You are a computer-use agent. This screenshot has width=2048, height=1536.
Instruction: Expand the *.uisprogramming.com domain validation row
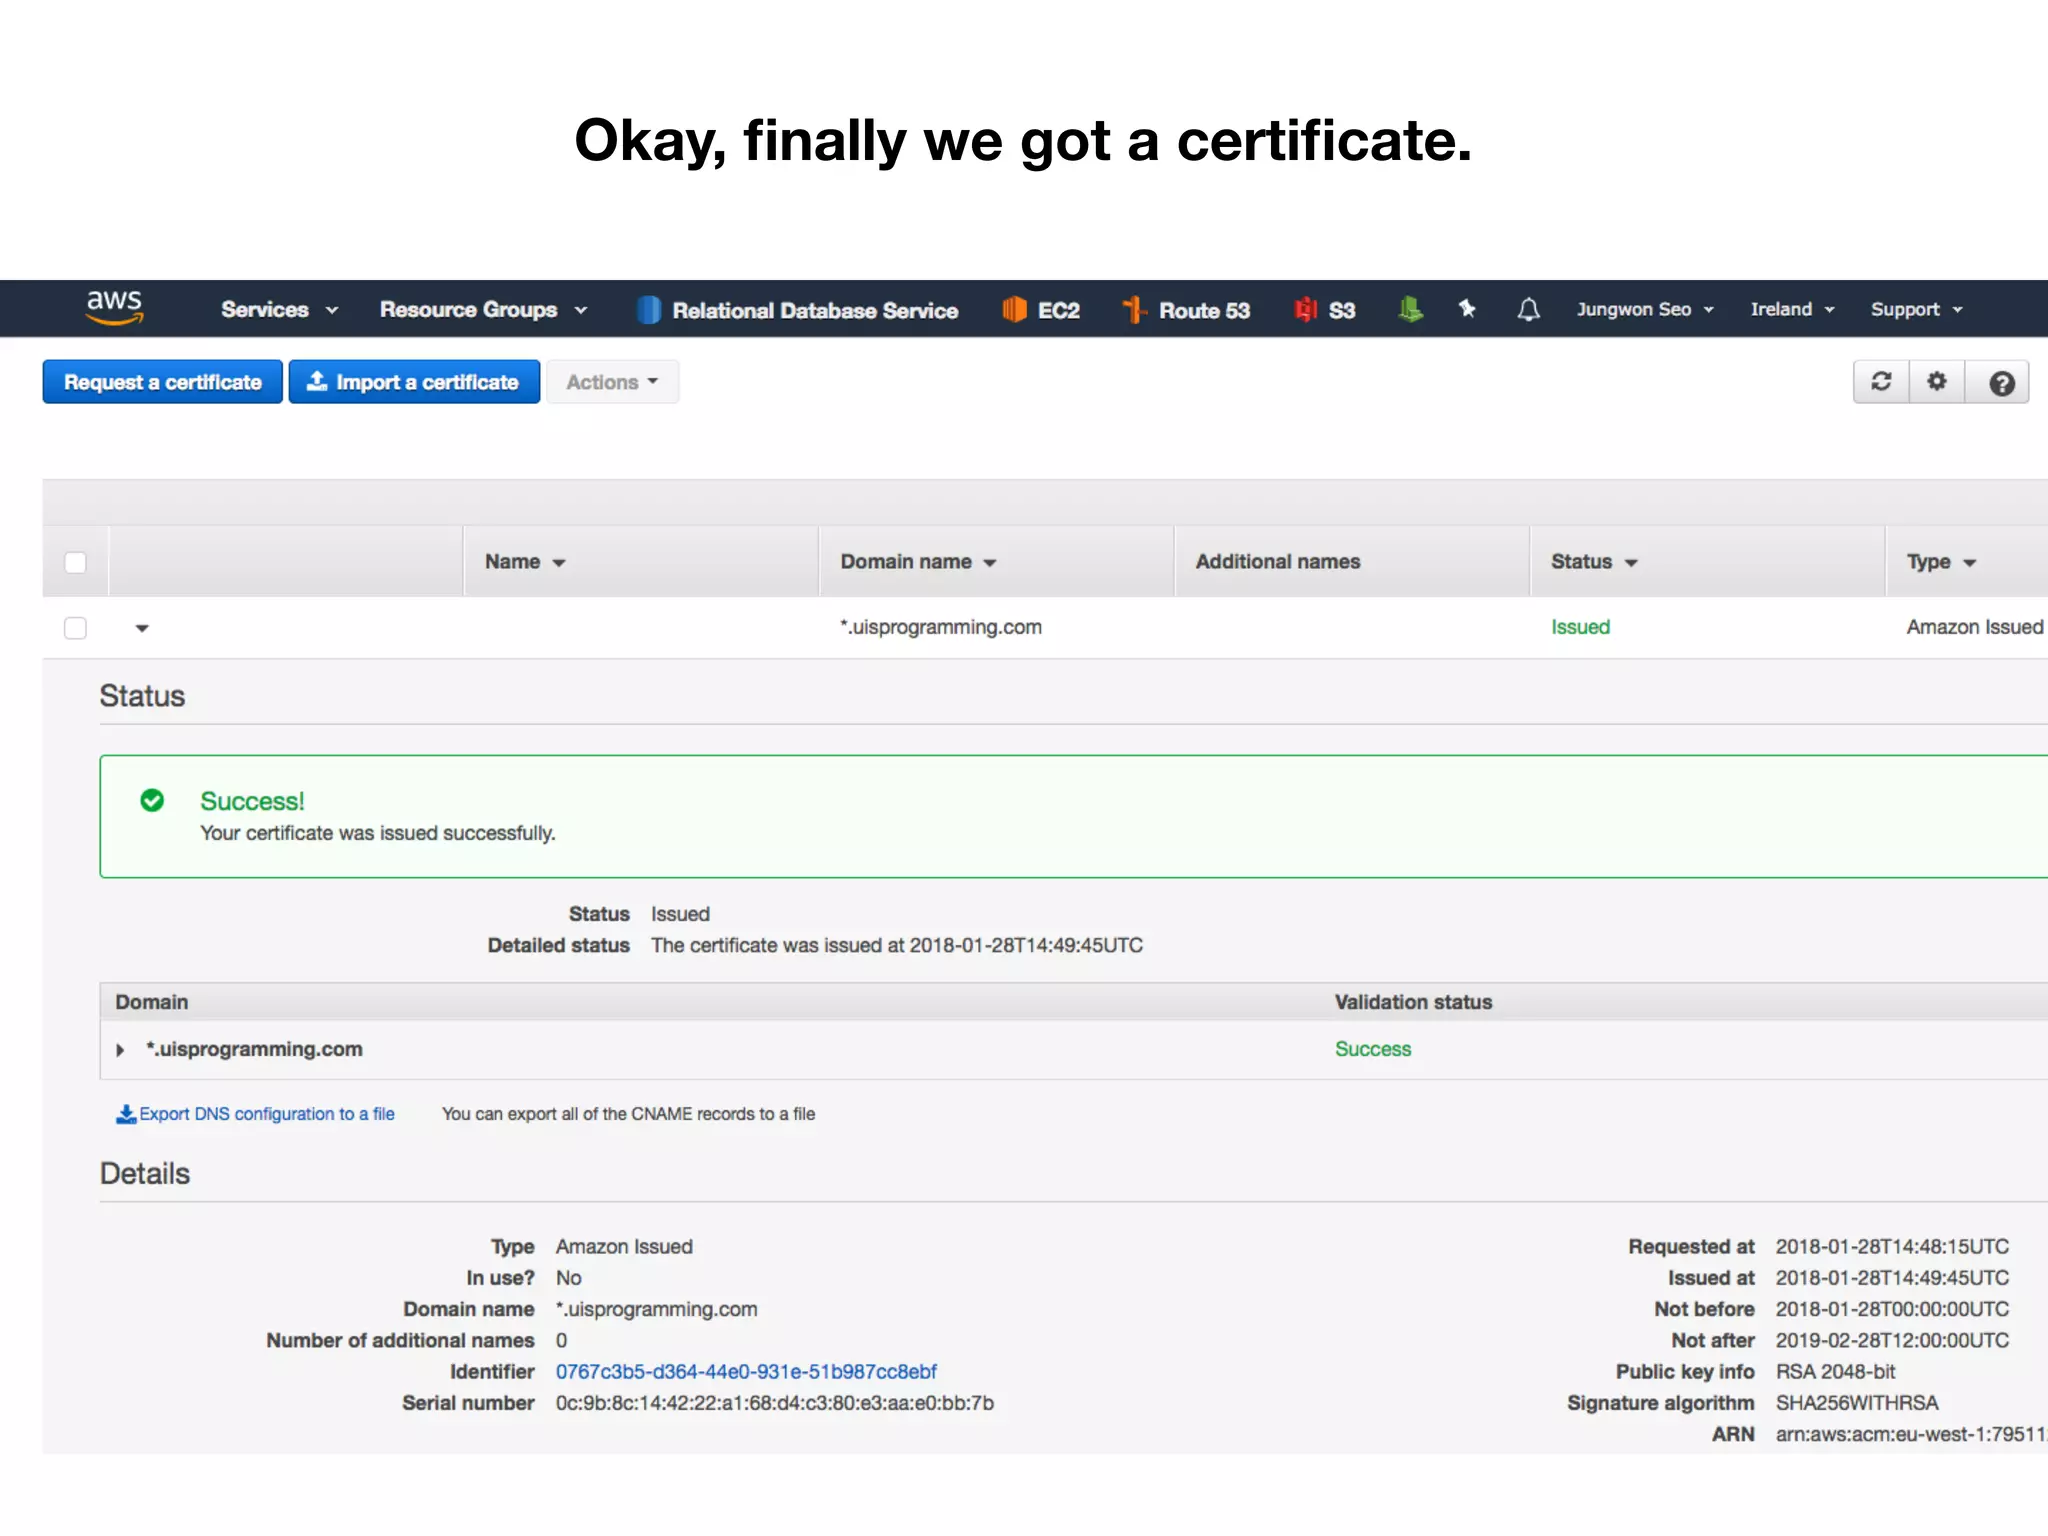[120, 1050]
